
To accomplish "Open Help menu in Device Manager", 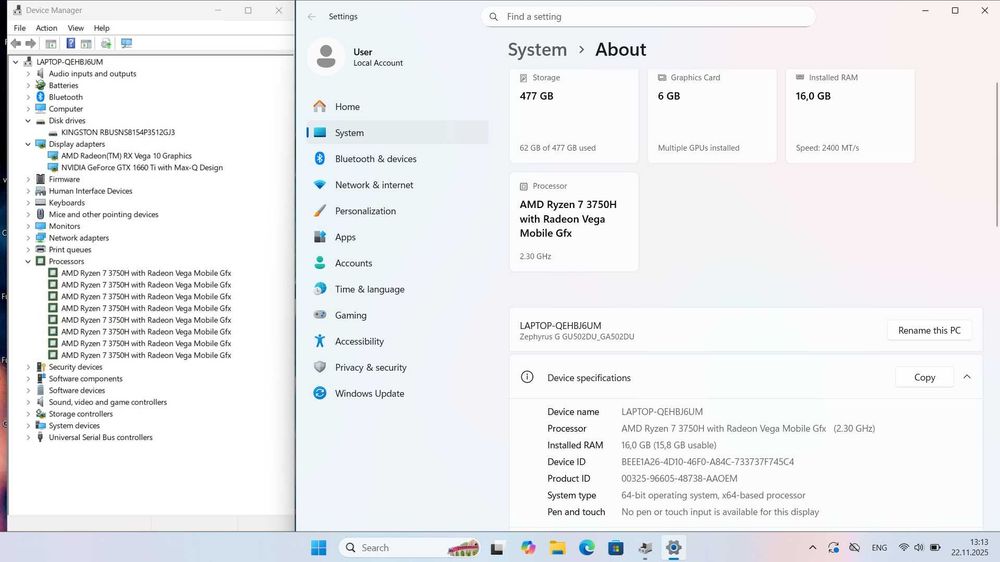I will (x=101, y=28).
